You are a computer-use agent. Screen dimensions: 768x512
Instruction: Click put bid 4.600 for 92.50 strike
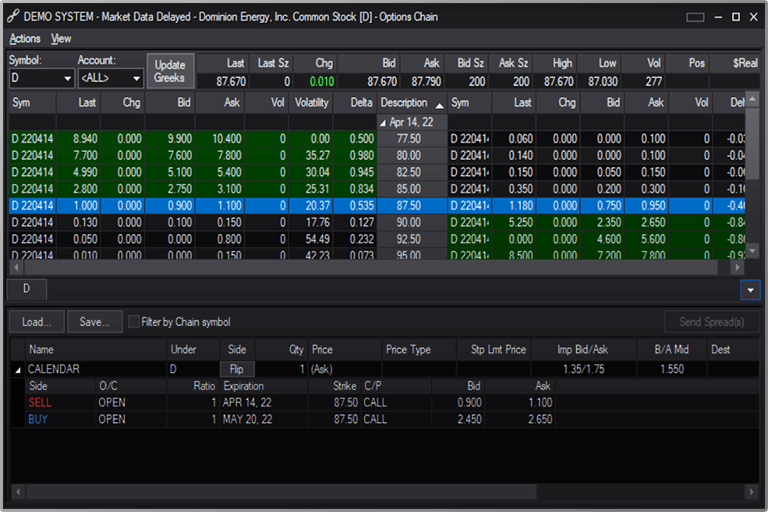pyautogui.click(x=602, y=239)
